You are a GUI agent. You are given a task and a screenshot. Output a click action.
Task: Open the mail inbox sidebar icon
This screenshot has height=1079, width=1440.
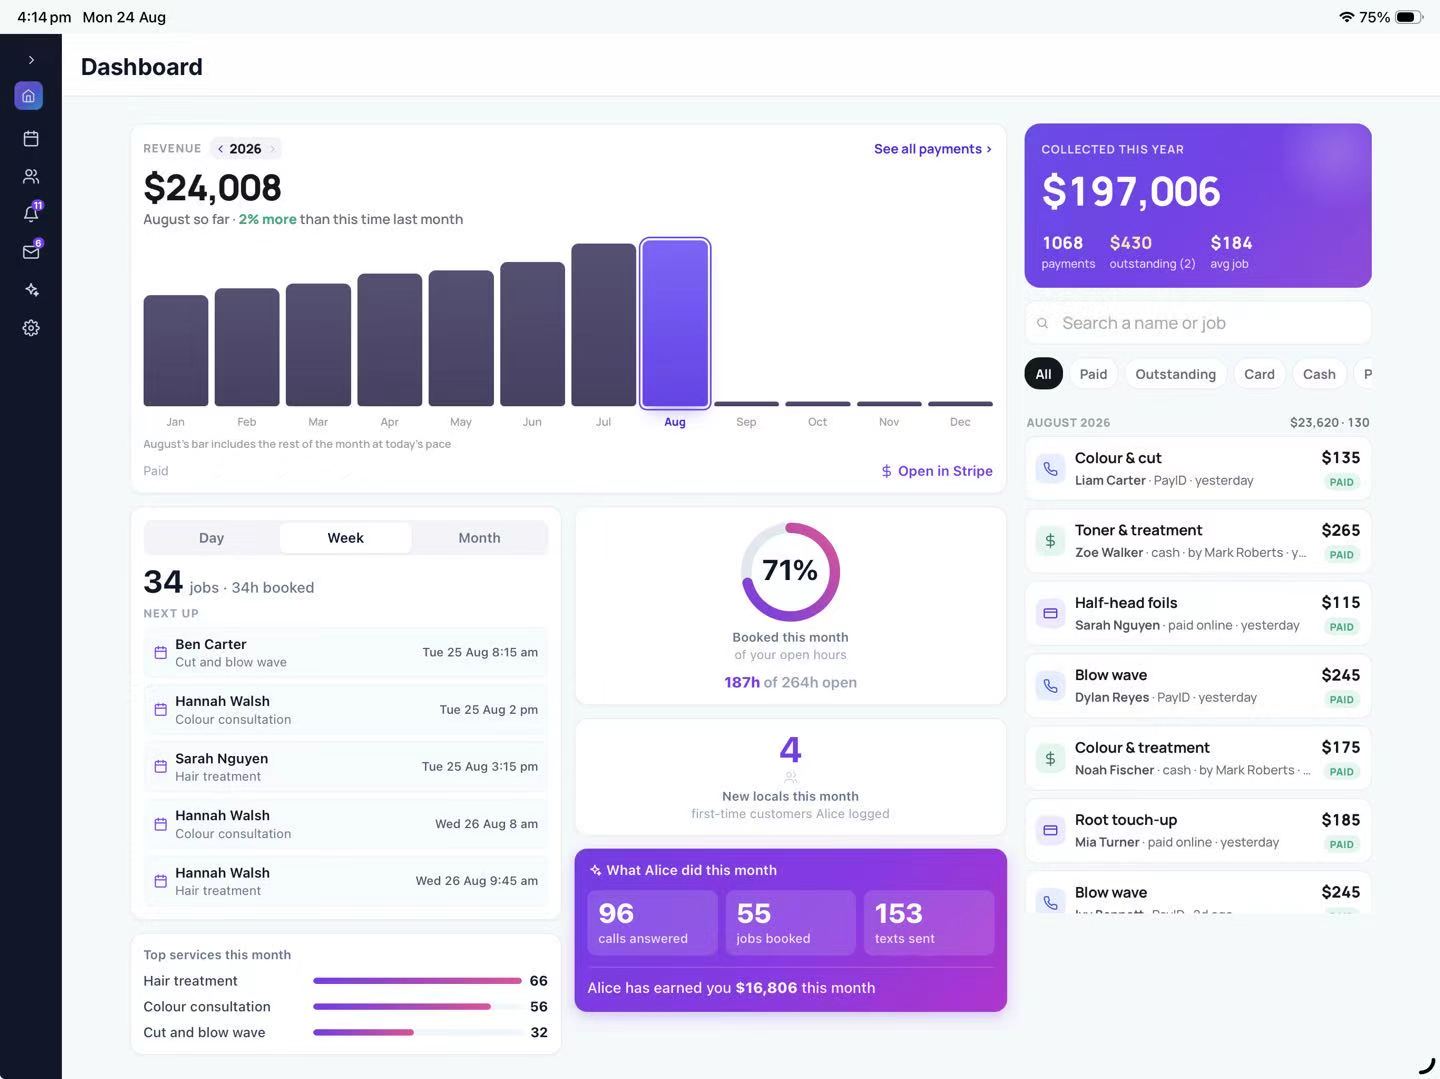pos(31,251)
